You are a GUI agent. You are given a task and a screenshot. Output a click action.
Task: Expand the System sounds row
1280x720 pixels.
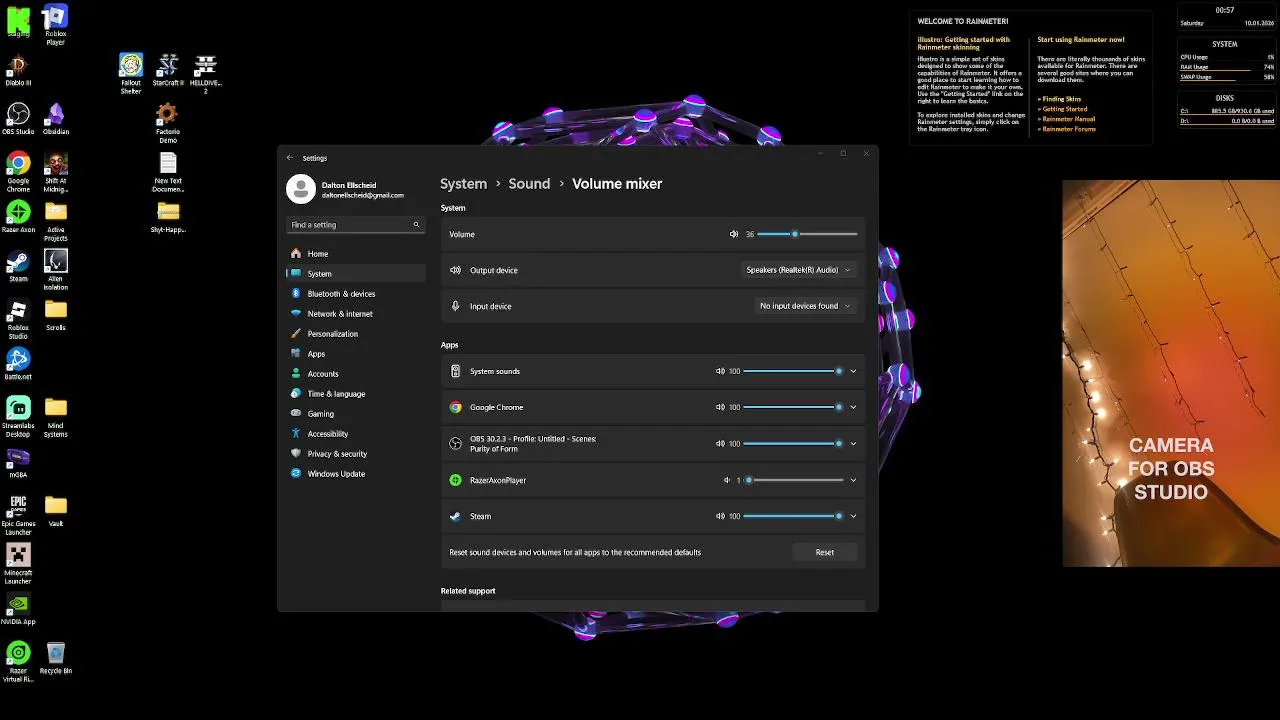853,371
